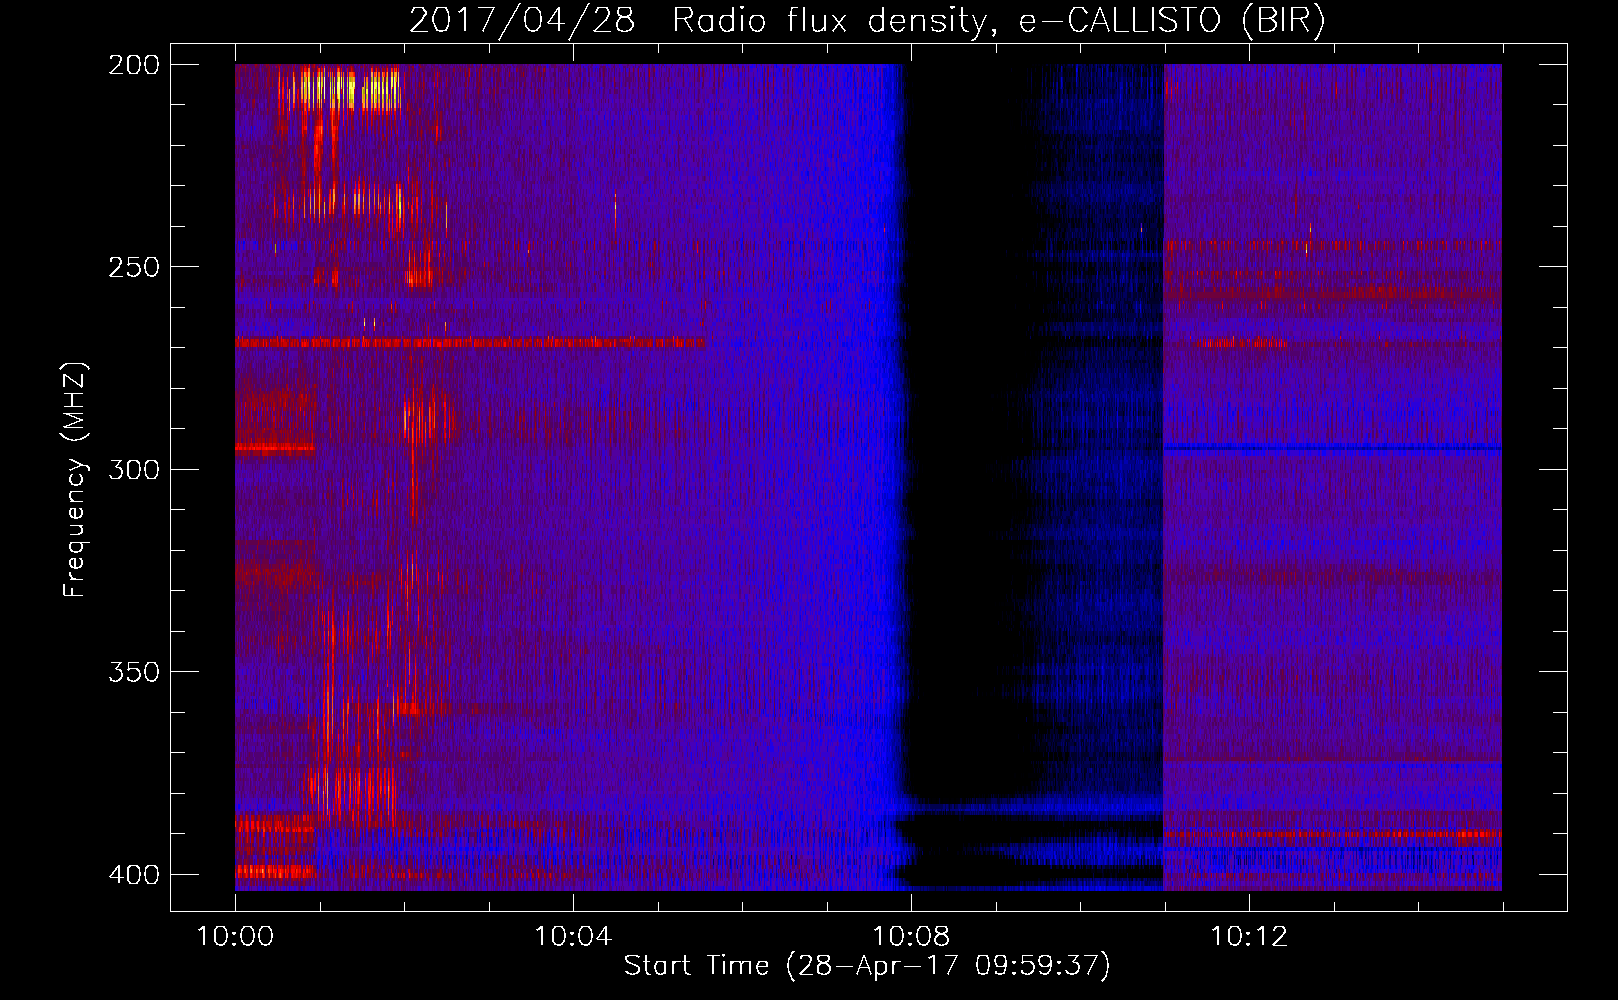Click the 10:04 time tick label
Screen dimensions: 1618x1000
(573, 936)
